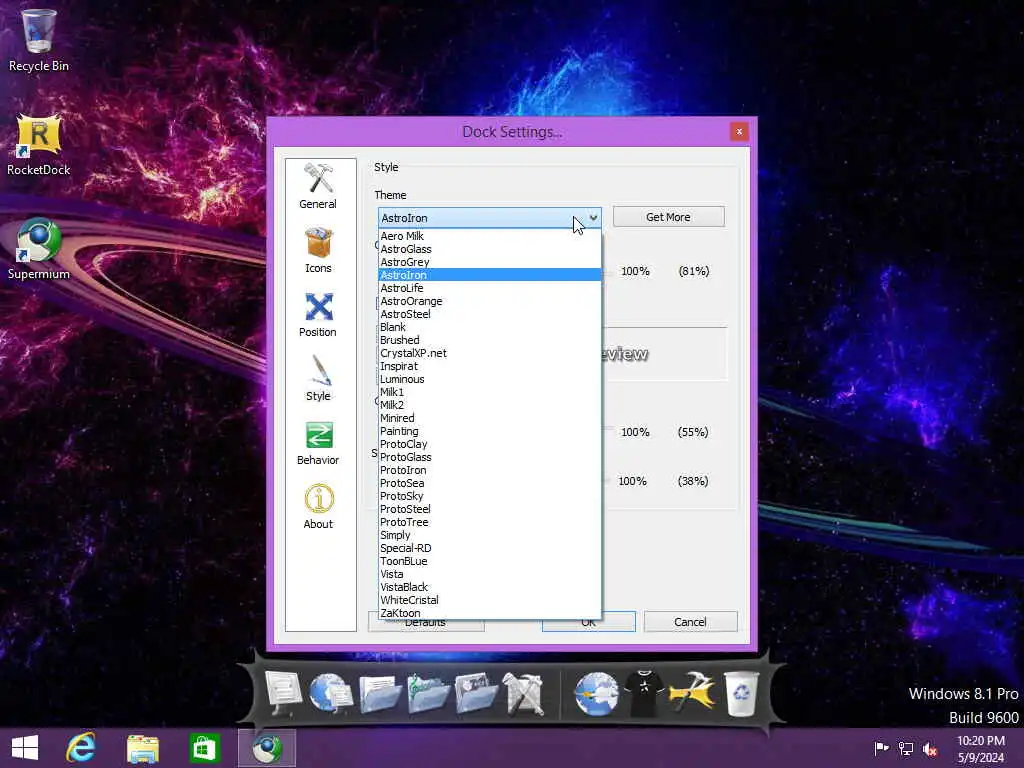Choose the Painting theme
The image size is (1024, 768).
pyautogui.click(x=490, y=431)
